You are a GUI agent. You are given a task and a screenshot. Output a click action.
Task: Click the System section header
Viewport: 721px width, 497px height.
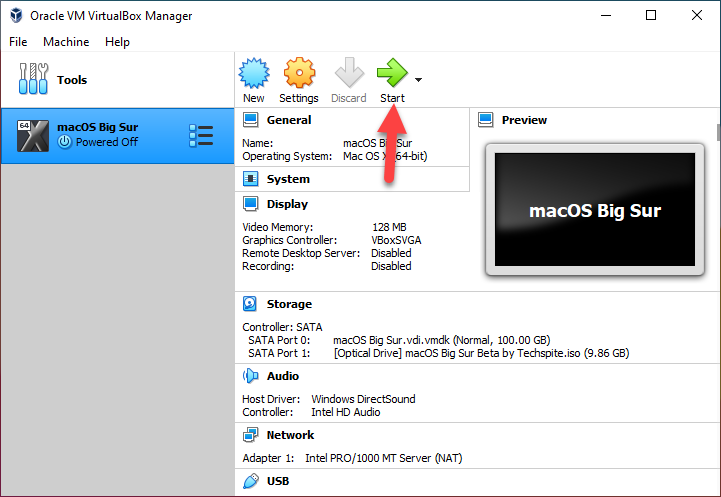288,179
